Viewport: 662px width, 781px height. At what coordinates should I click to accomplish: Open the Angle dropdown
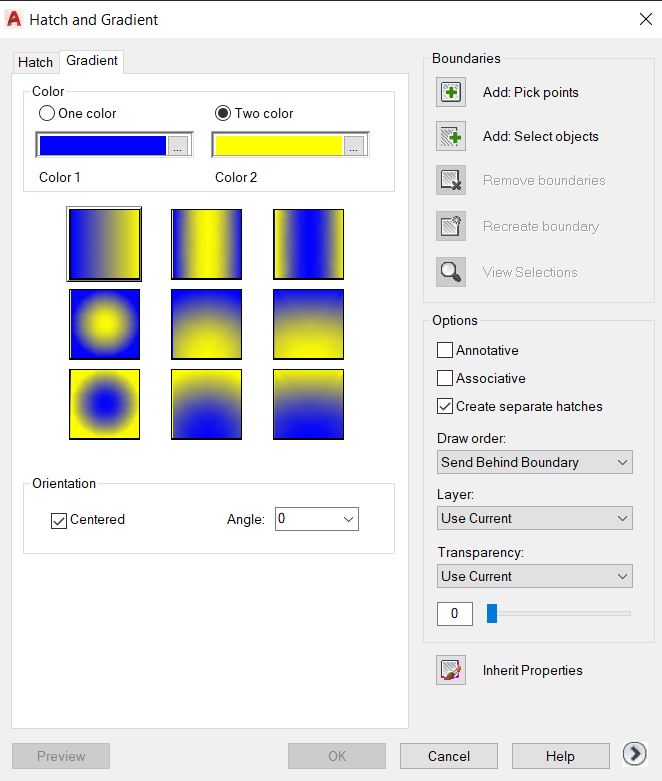(317, 519)
